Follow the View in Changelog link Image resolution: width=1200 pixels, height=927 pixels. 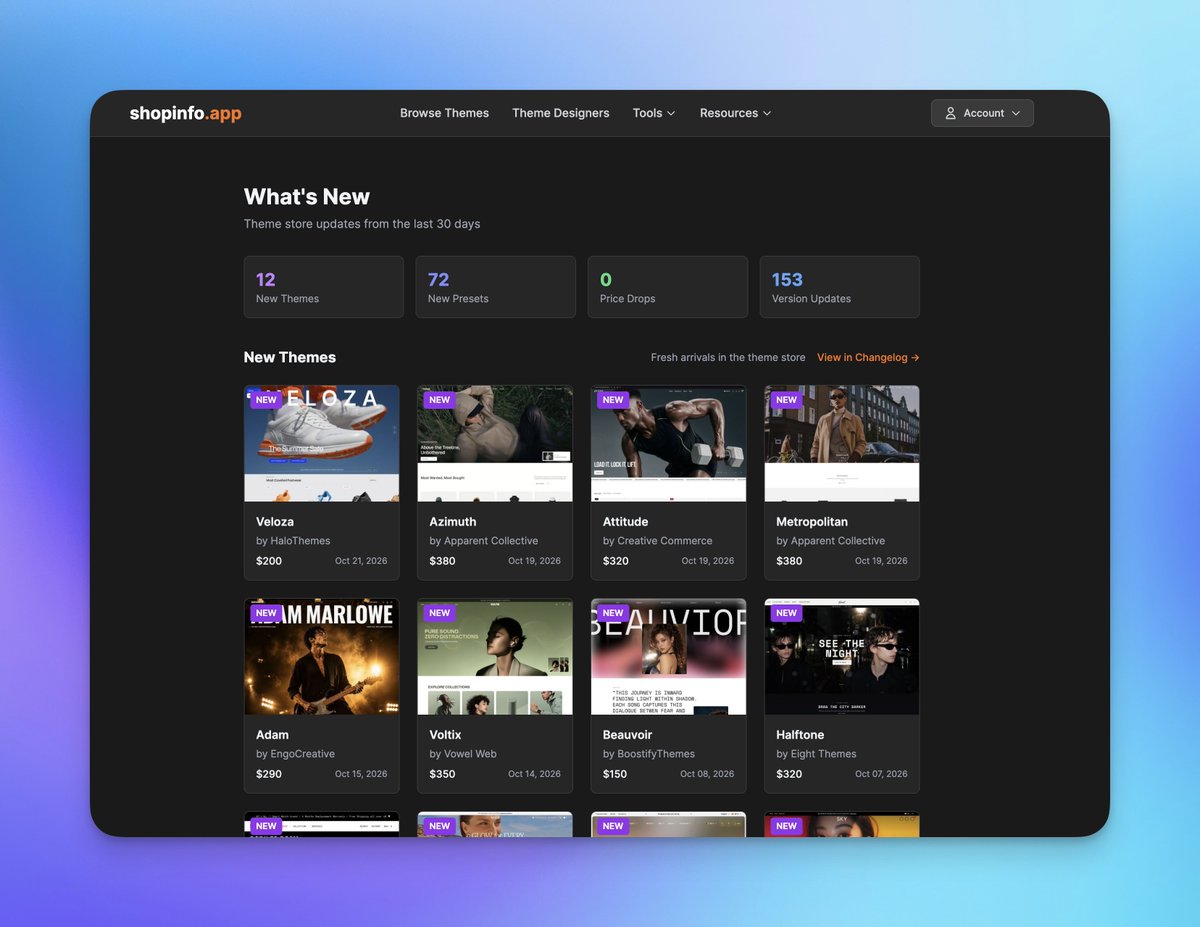pyautogui.click(x=868, y=357)
